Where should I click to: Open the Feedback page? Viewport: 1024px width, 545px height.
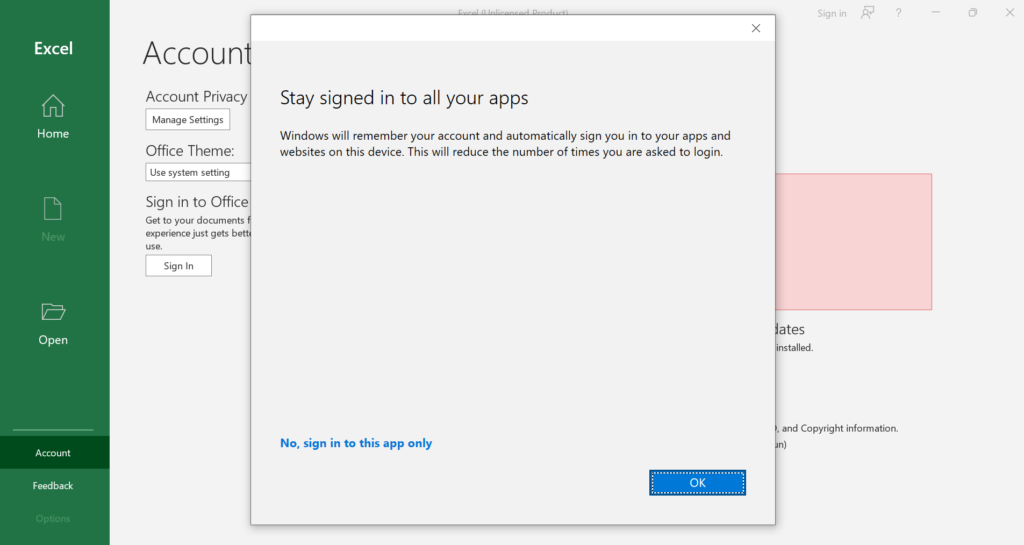(53, 486)
